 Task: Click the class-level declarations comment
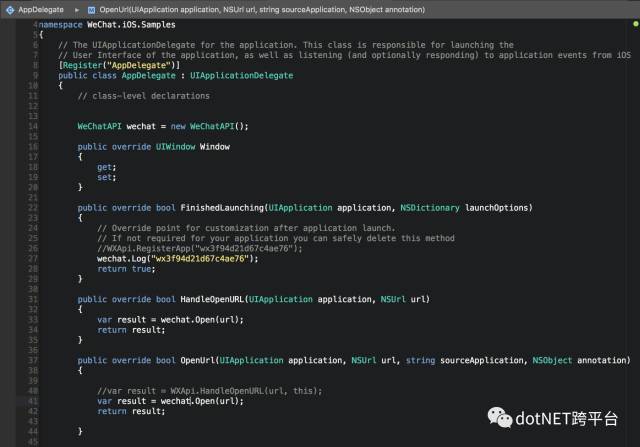tap(144, 96)
